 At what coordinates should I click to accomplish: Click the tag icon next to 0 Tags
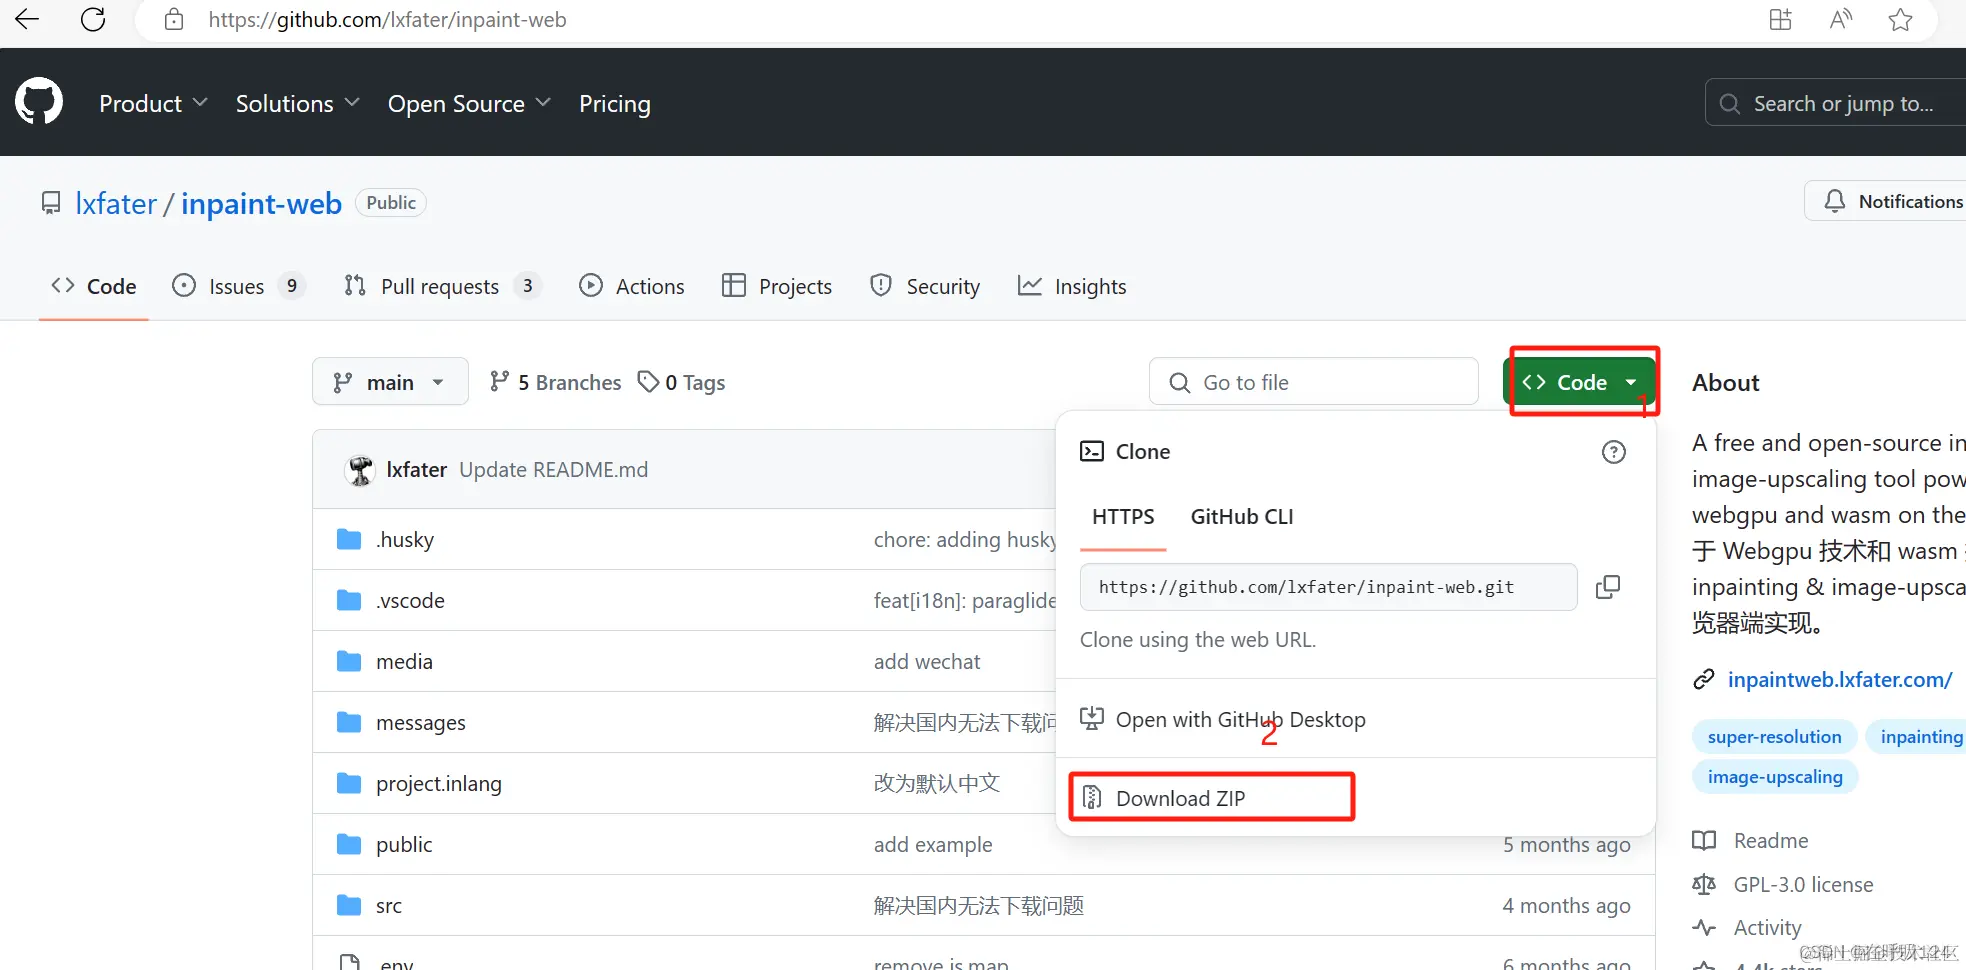point(649,382)
